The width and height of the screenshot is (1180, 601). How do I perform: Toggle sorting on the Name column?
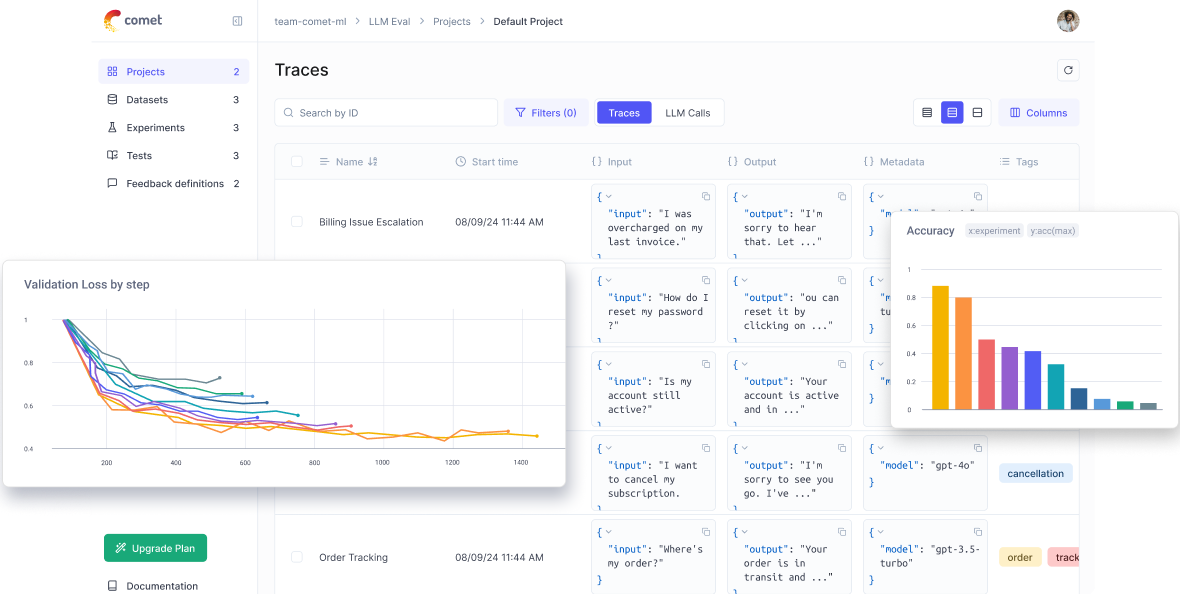click(x=371, y=161)
